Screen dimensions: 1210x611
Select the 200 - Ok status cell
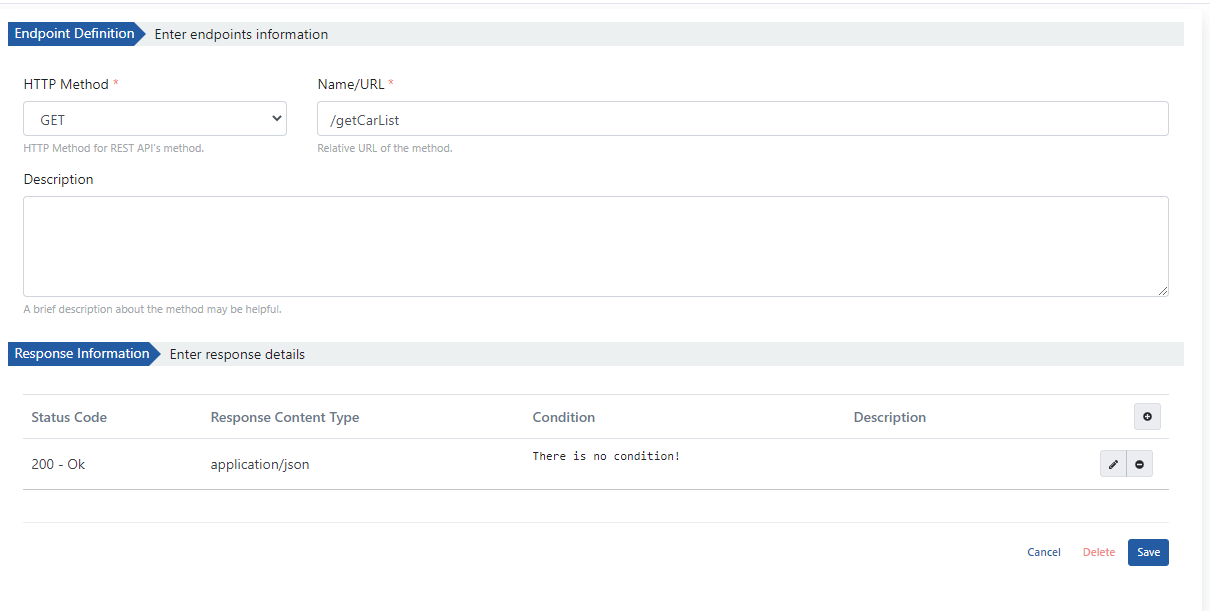coord(58,464)
